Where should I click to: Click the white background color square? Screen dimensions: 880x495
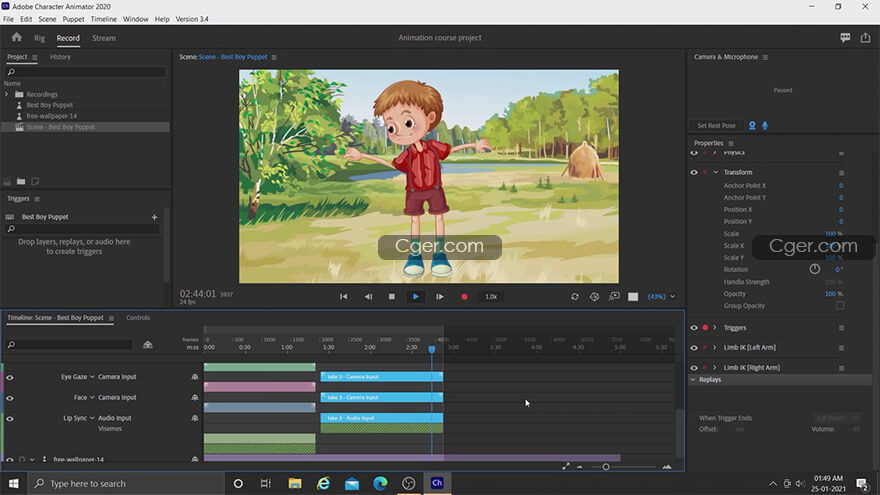pos(633,296)
